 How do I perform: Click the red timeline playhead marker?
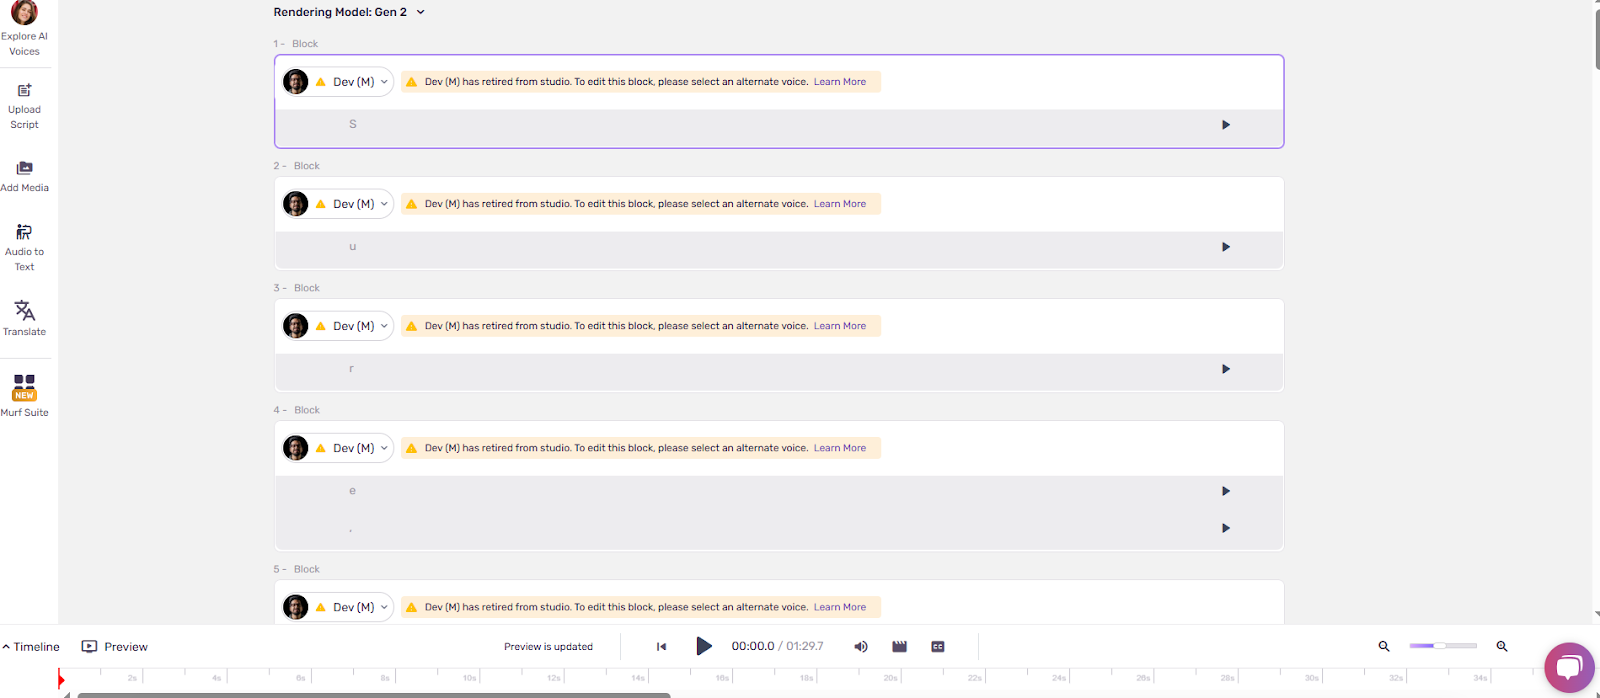coord(60,680)
